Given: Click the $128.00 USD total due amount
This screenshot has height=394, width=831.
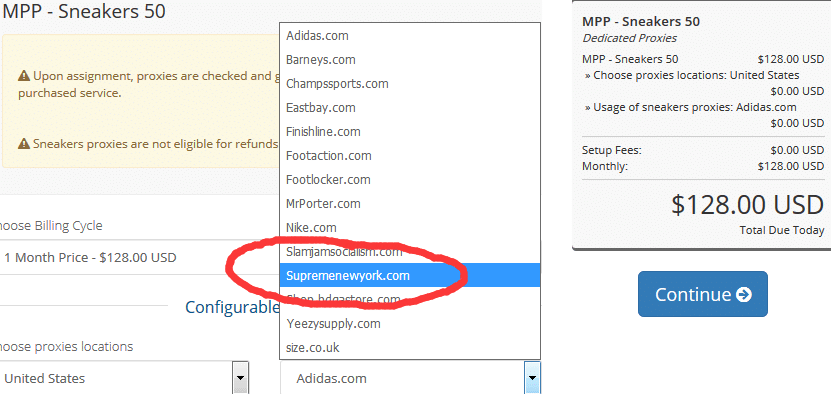Looking at the screenshot, I should (747, 205).
